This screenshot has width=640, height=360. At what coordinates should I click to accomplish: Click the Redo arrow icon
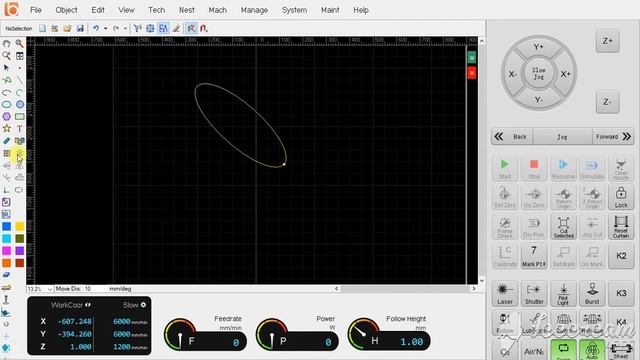(116, 28)
